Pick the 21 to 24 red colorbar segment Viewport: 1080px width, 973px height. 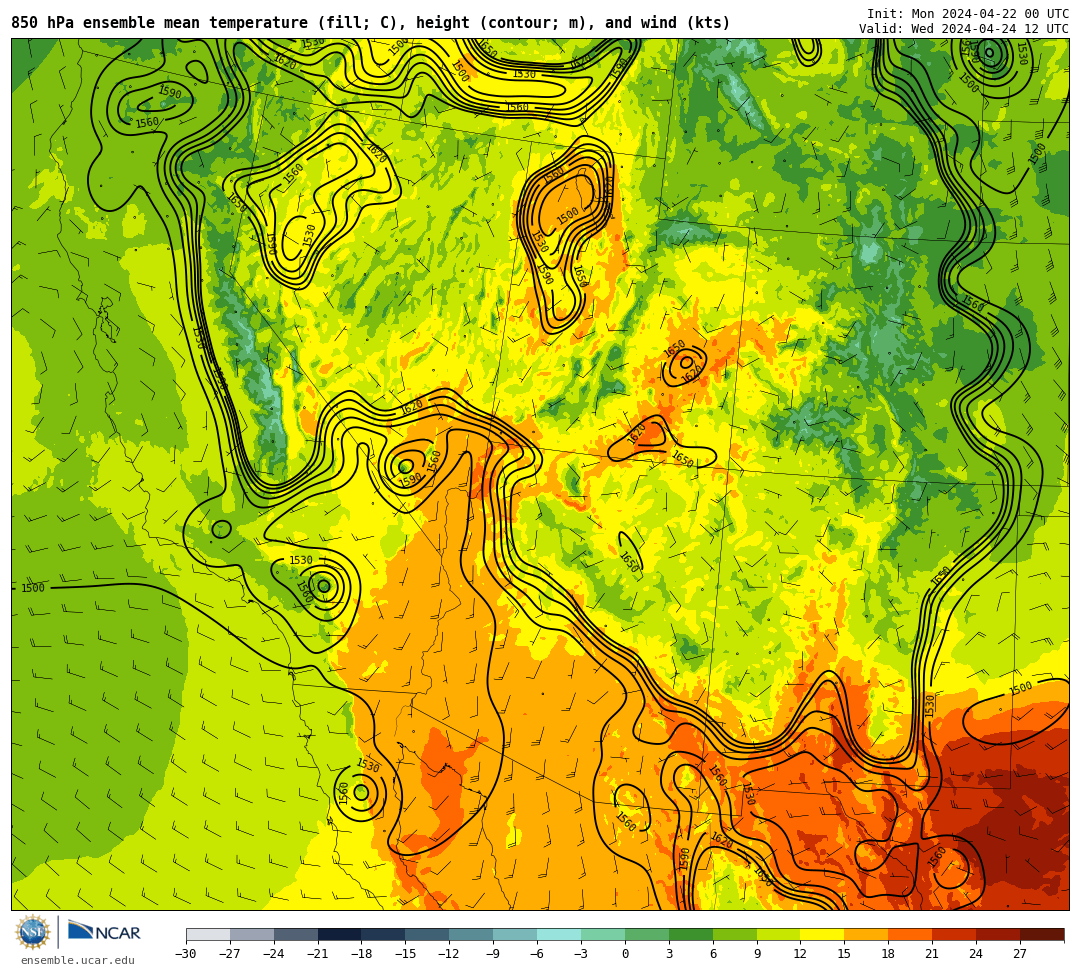(955, 934)
